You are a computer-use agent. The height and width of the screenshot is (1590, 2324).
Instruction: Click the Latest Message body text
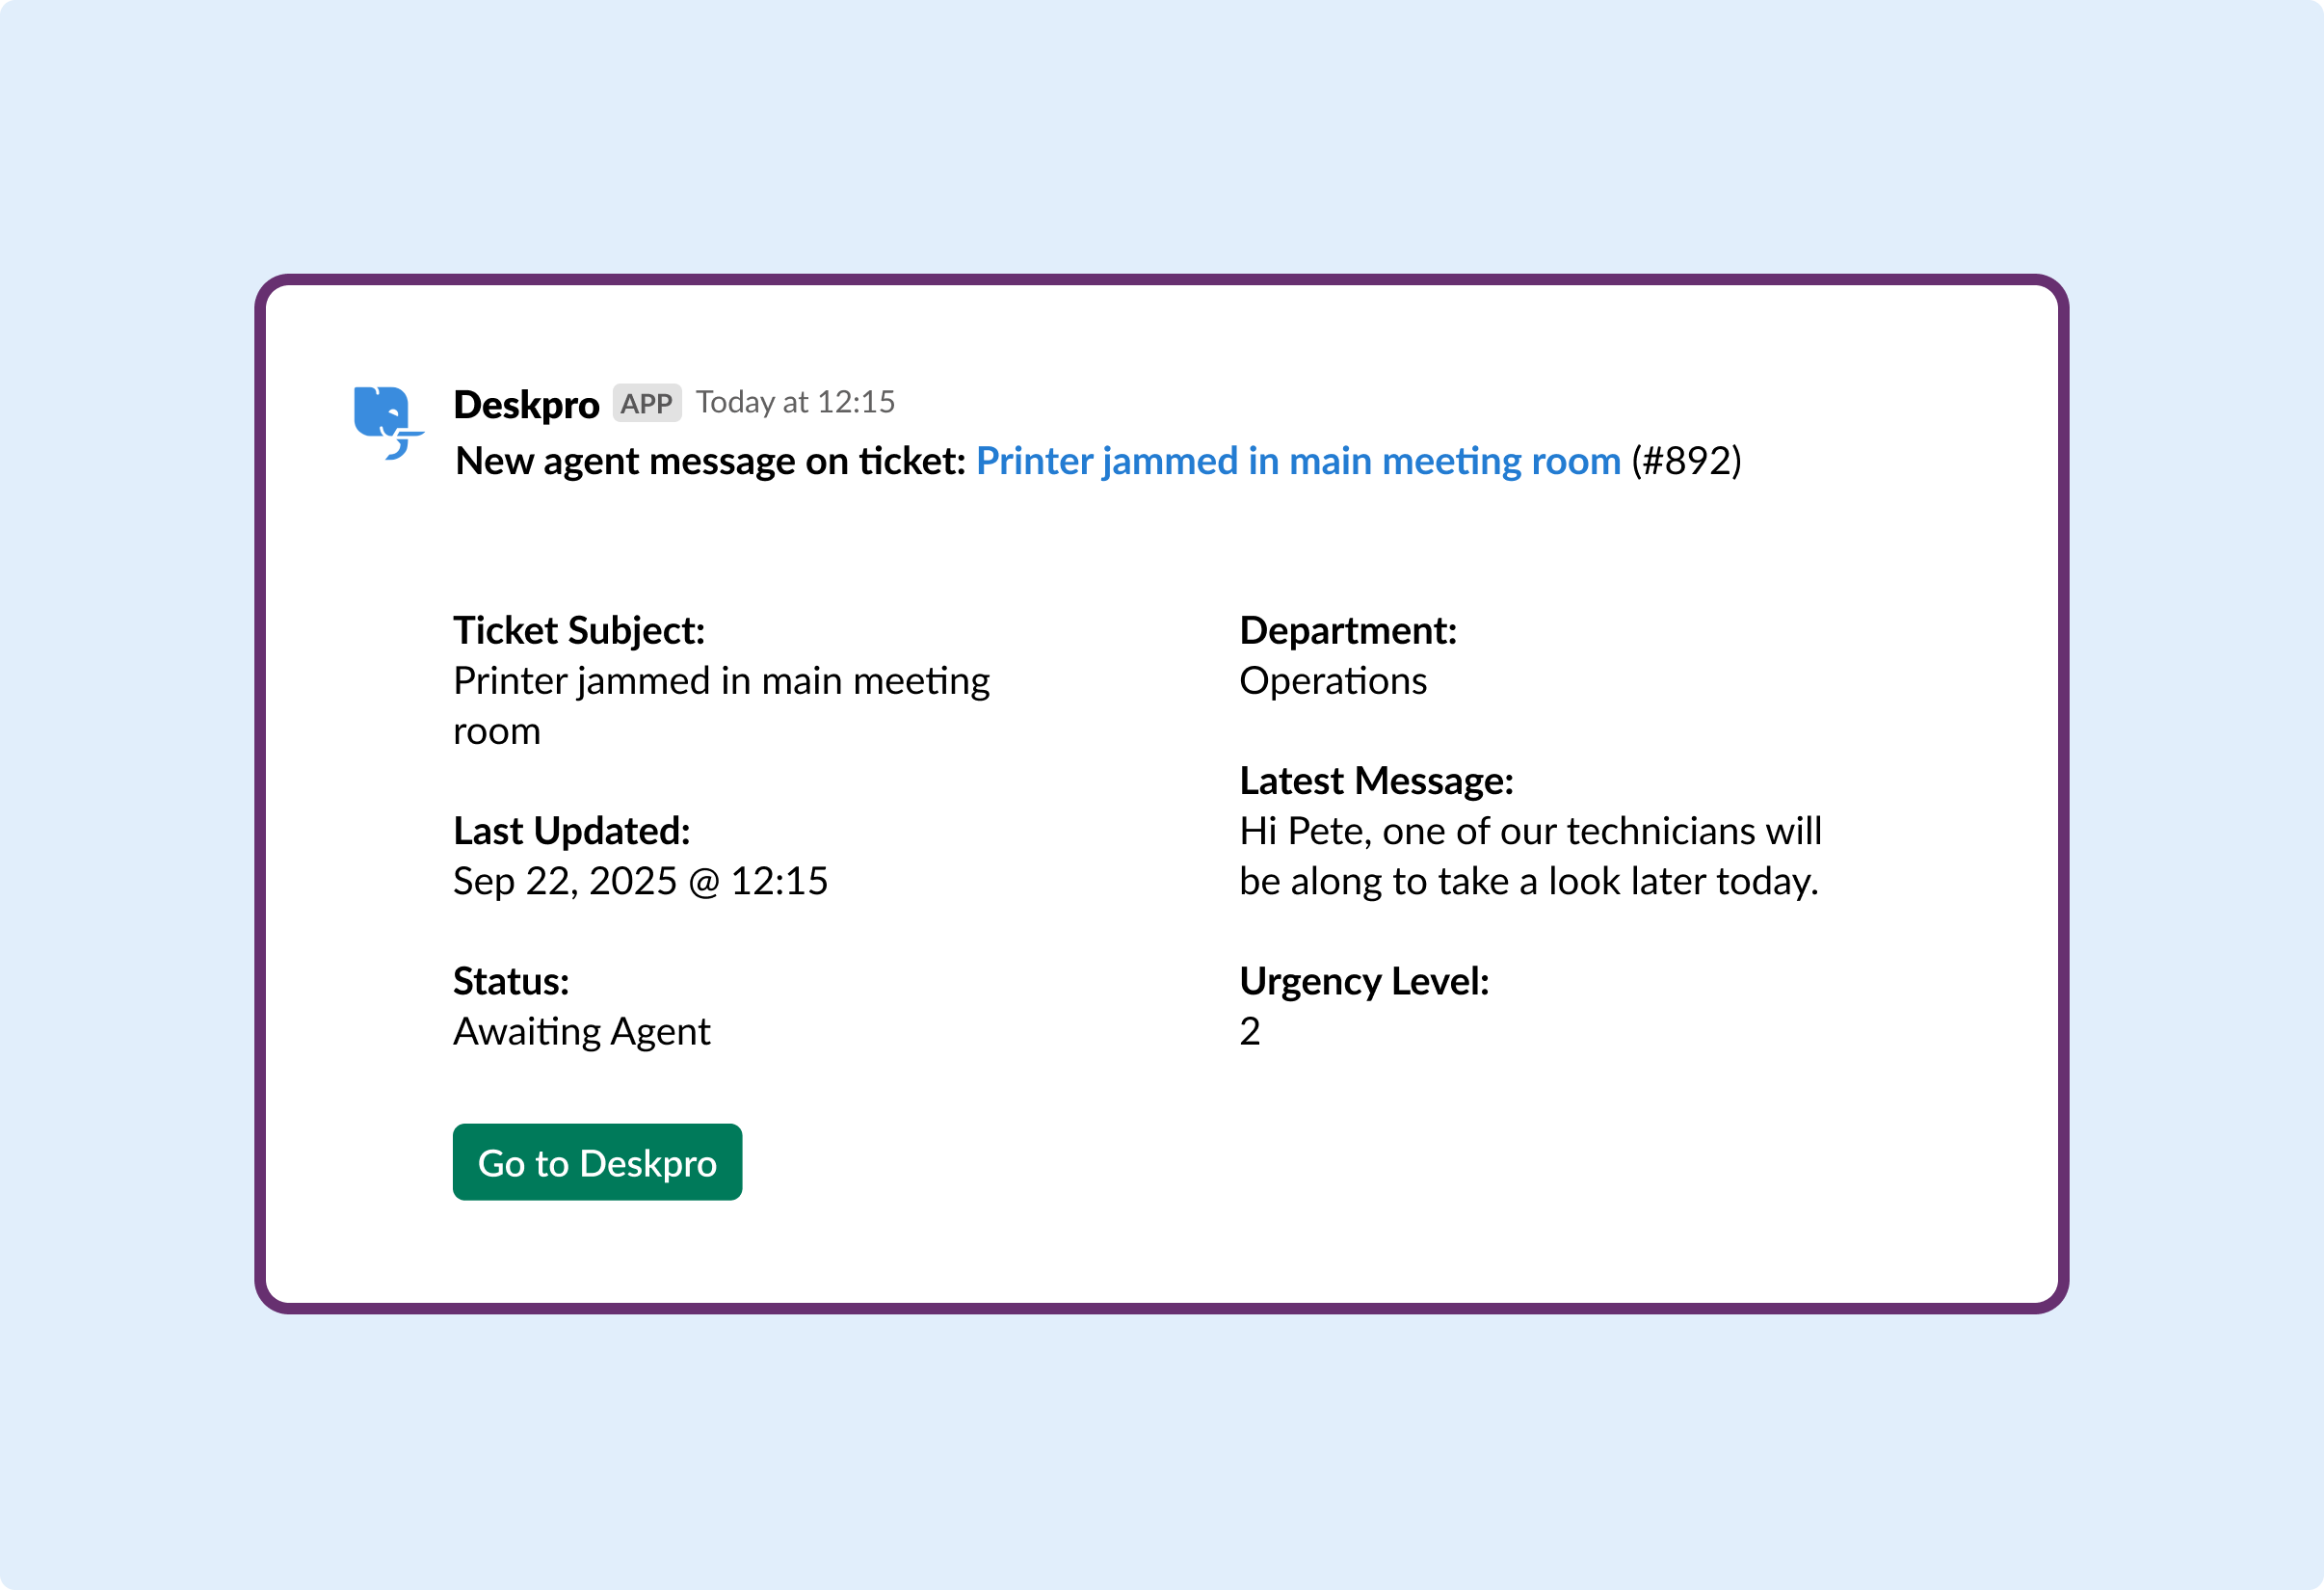[x=1530, y=855]
